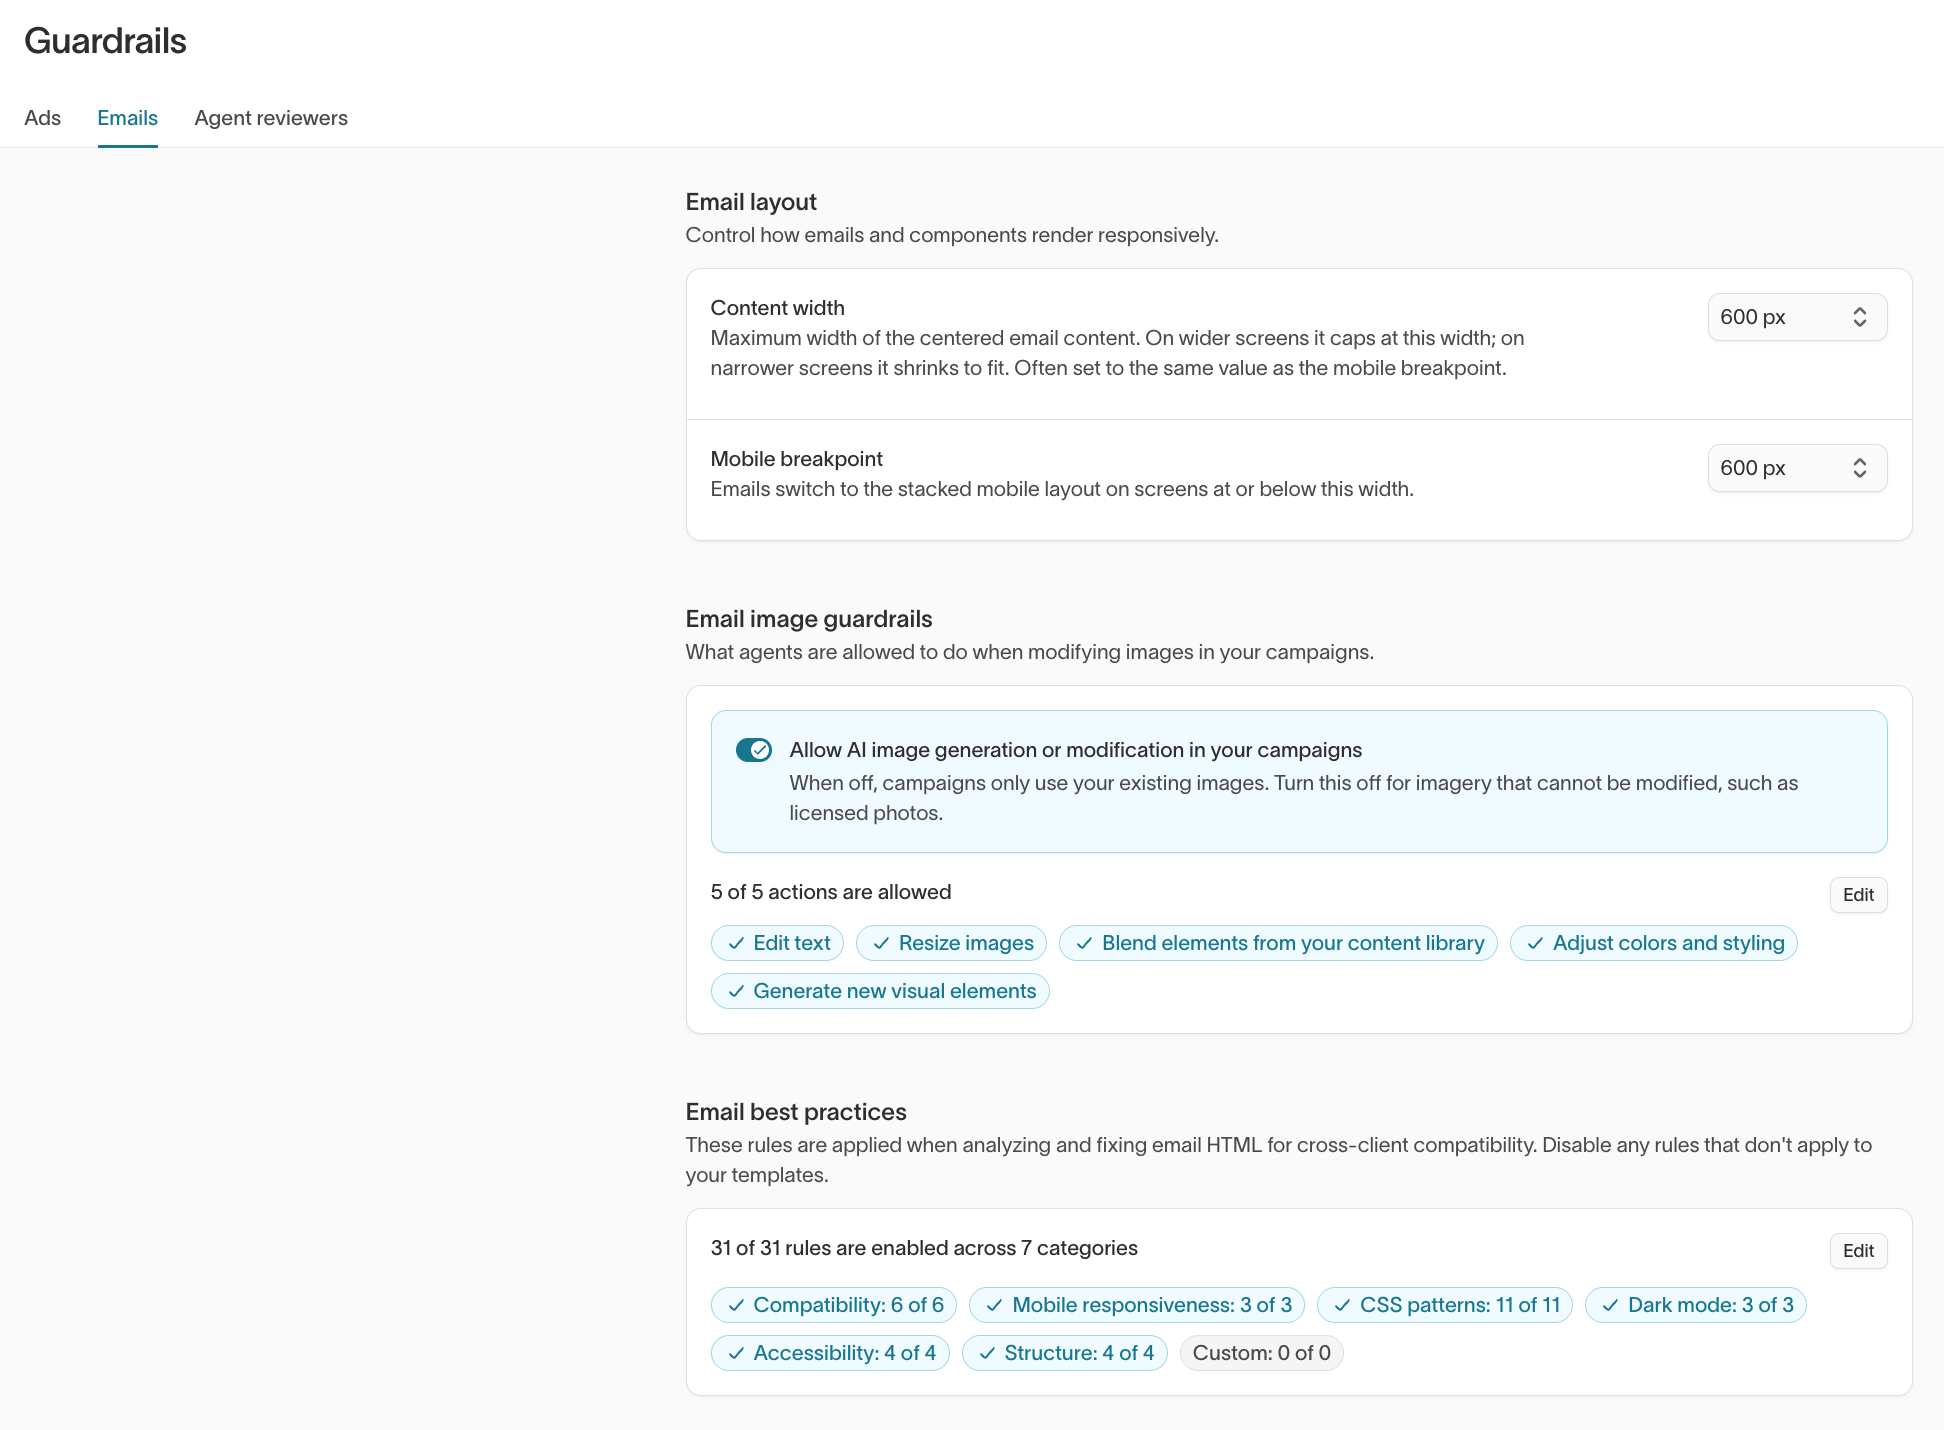Click the Accessibility: 4 of 4 chip
The height and width of the screenshot is (1430, 1944).
(830, 1353)
